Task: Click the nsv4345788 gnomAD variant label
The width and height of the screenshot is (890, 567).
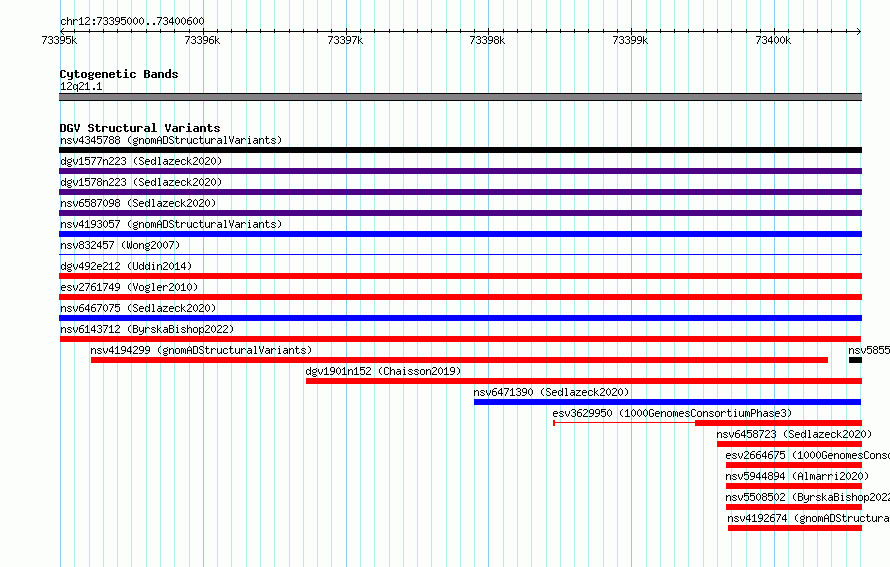Action: click(171, 140)
